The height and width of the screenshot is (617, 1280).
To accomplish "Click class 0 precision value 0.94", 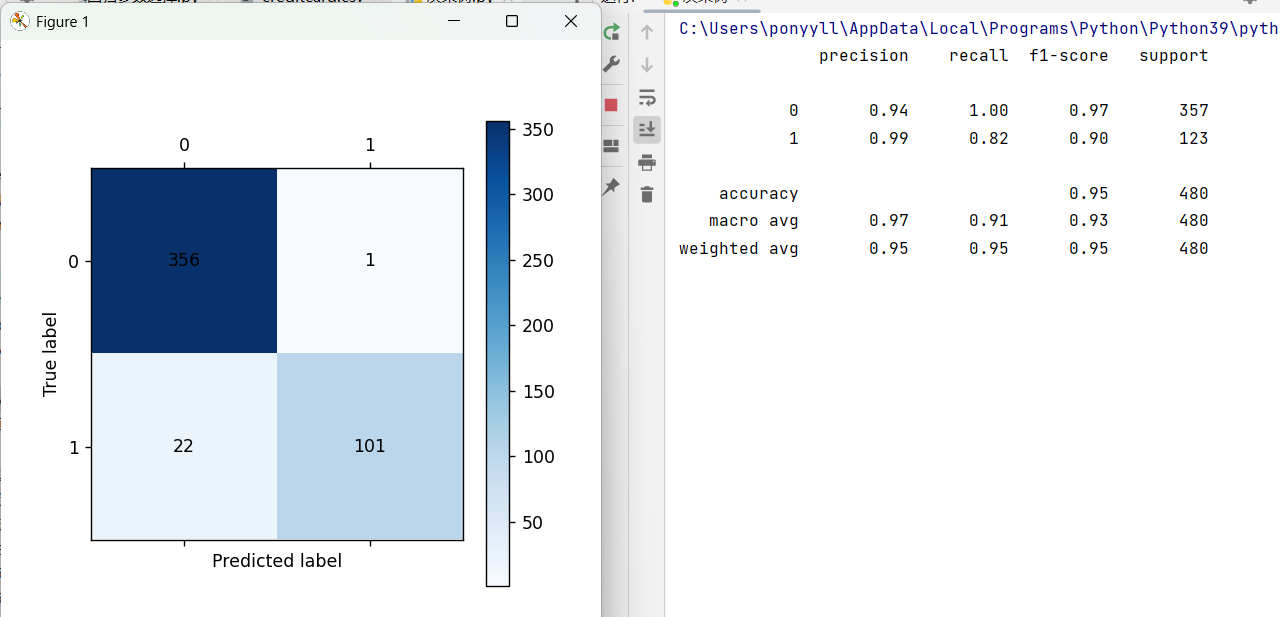I will (x=889, y=111).
